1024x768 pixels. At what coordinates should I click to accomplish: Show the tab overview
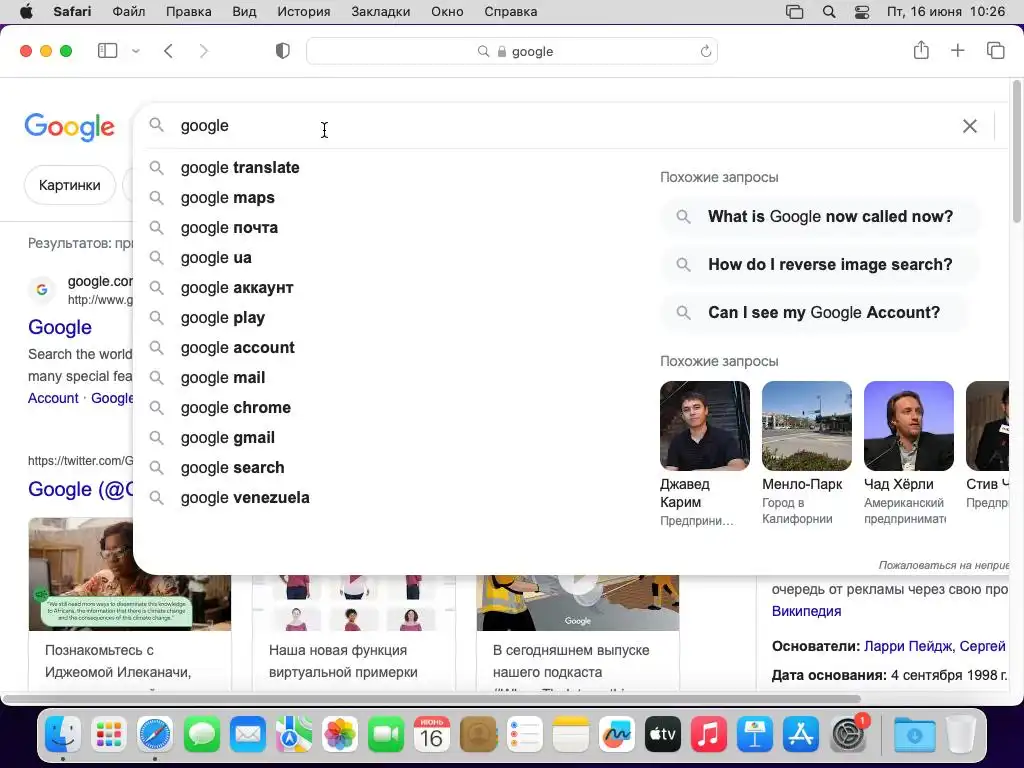(995, 50)
